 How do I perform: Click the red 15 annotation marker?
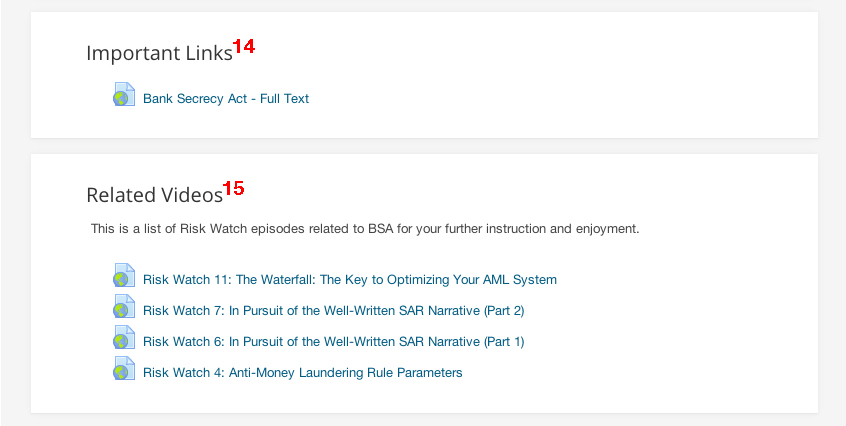(x=234, y=189)
